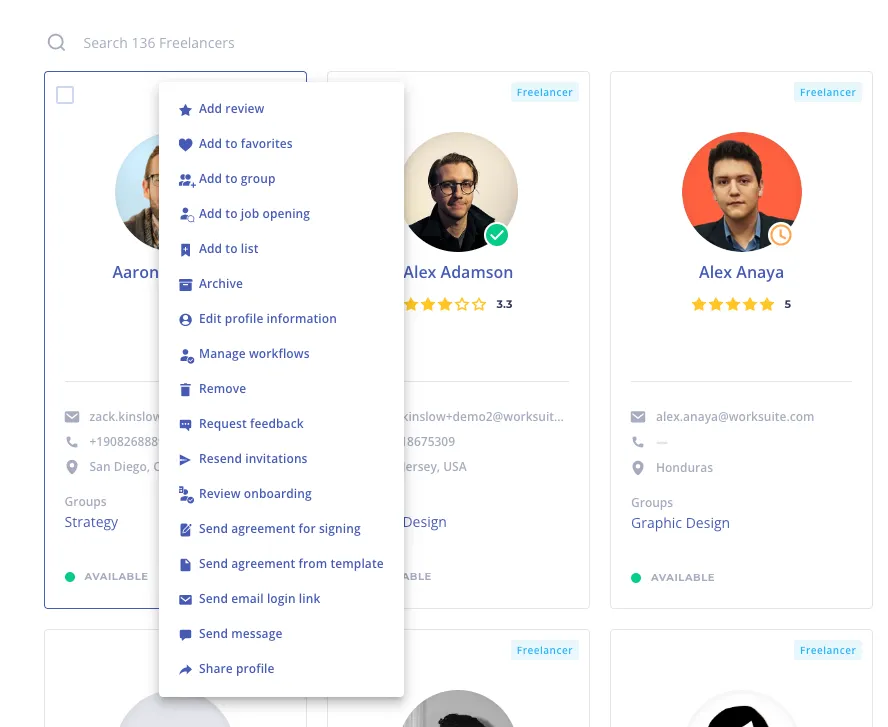Click the search magnifier icon
Image resolution: width=888 pixels, height=727 pixels.
pos(56,42)
